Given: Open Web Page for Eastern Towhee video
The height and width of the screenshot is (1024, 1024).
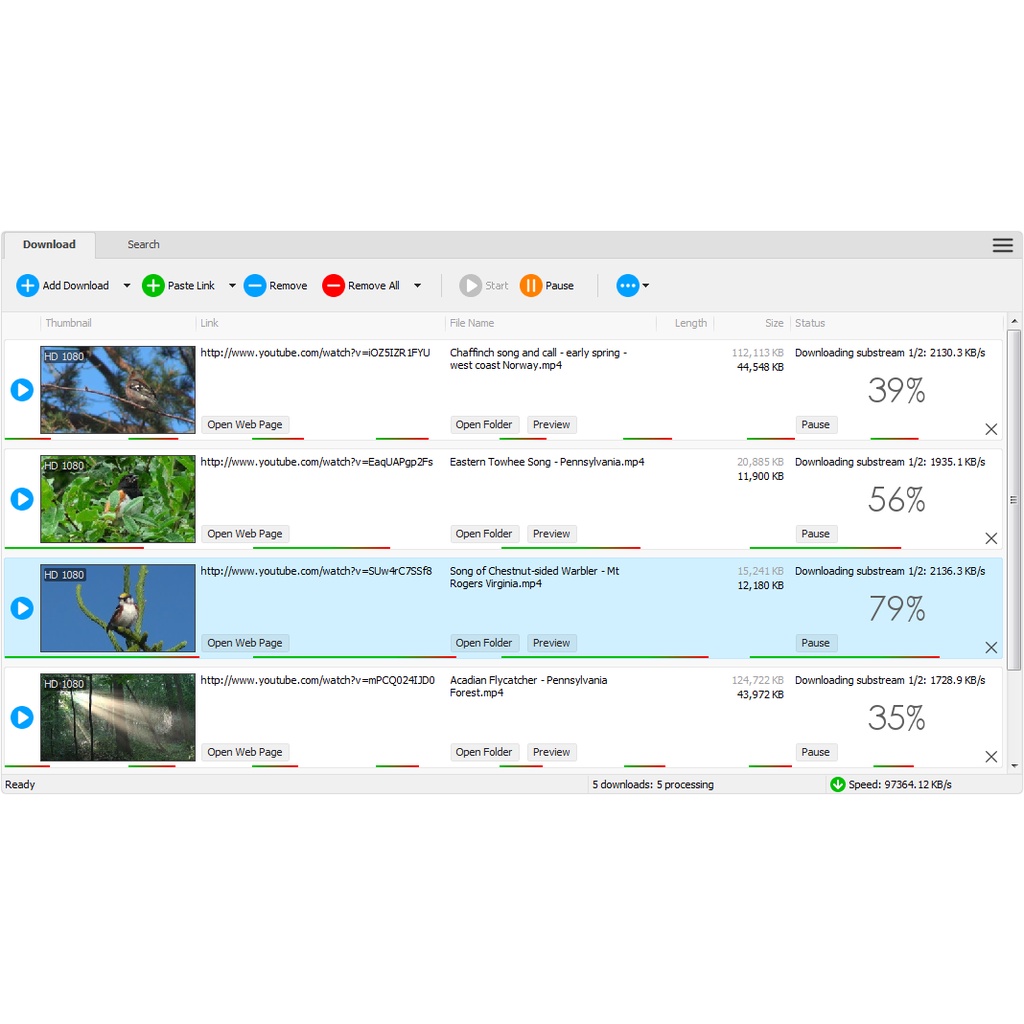Looking at the screenshot, I should pyautogui.click(x=245, y=534).
